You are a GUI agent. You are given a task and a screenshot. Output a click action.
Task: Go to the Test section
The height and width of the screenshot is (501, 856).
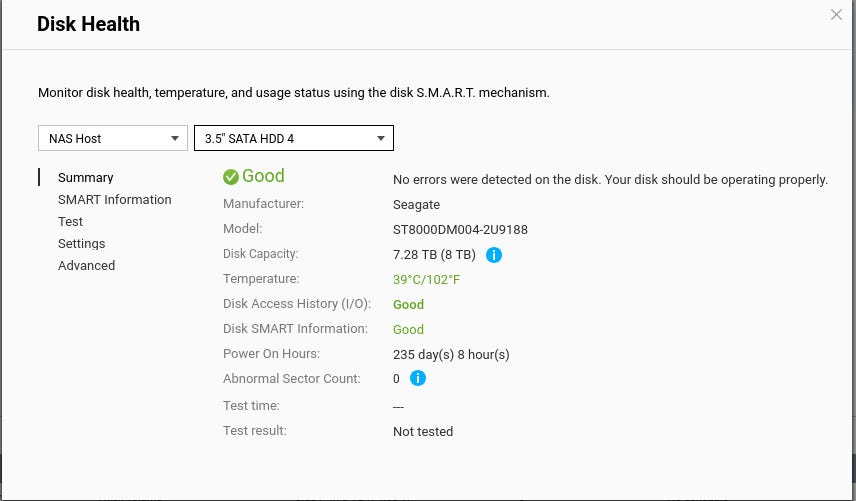[x=70, y=222]
